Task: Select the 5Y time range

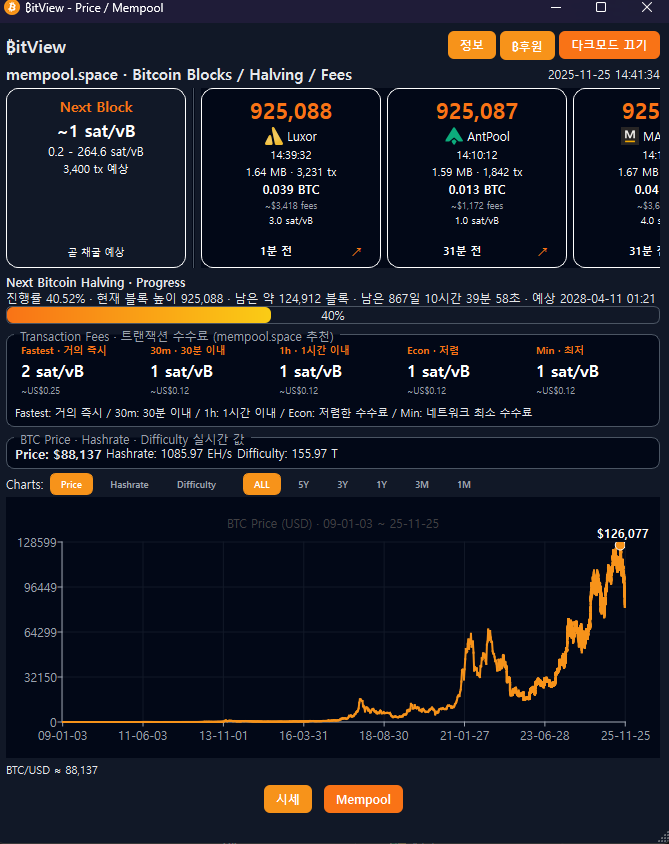Action: 304,484
